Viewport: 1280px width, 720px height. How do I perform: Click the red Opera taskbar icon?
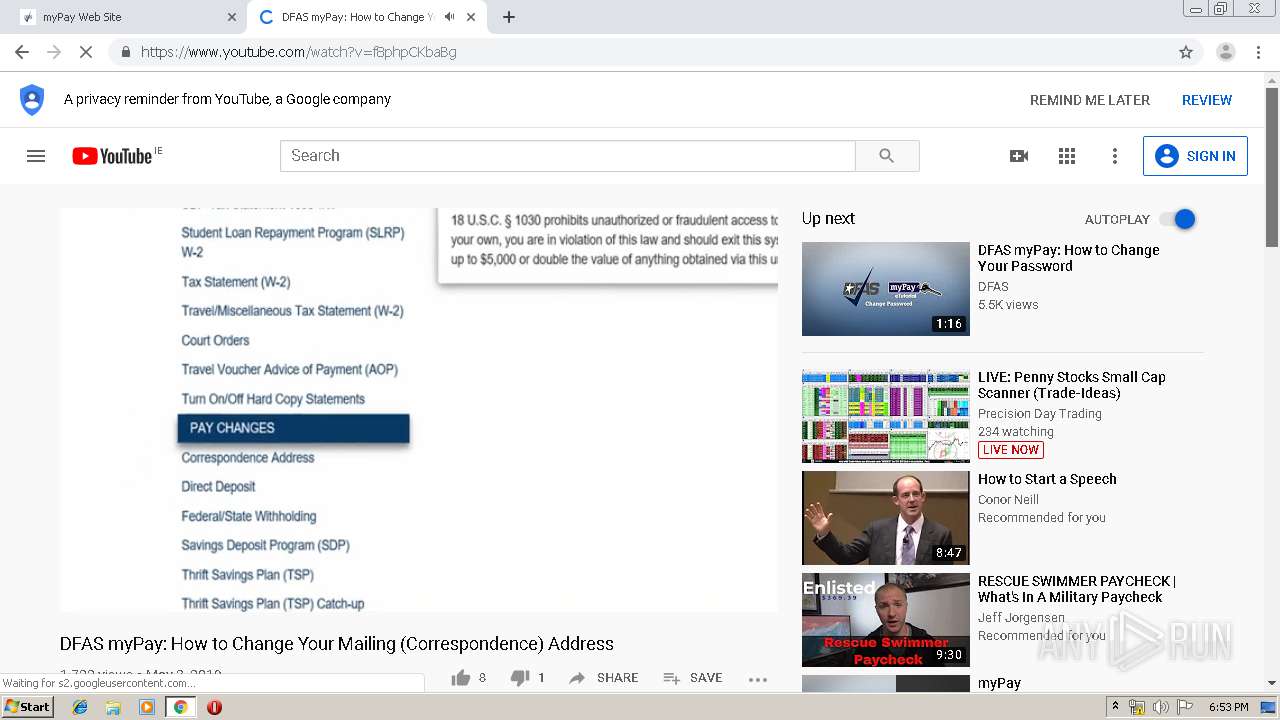(x=214, y=707)
